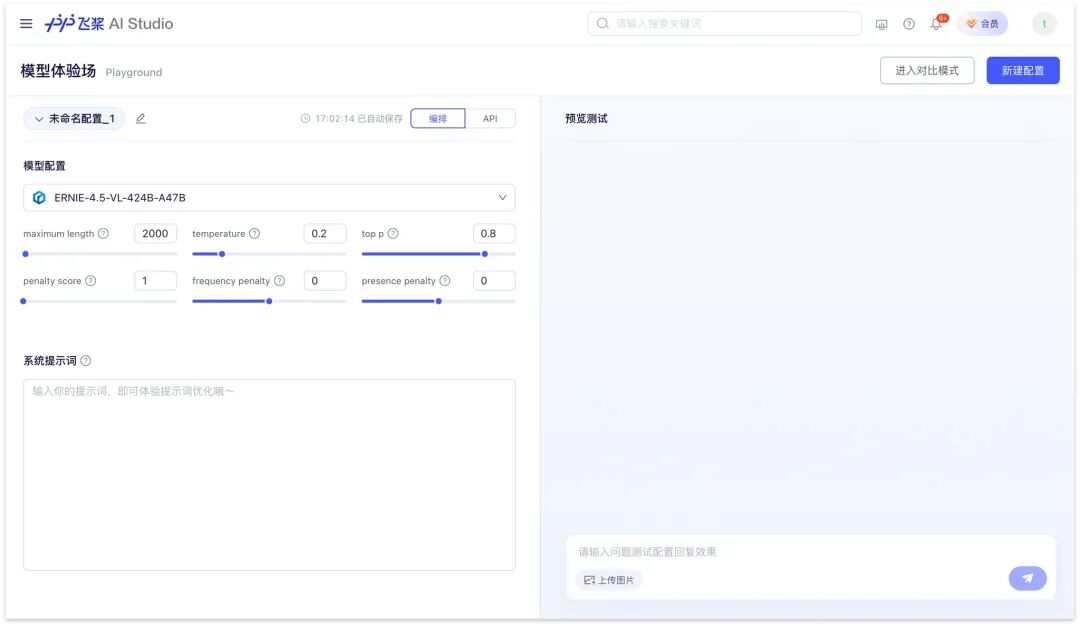Viewport: 1080px width, 626px height.
Task: Send the test message with paper plane
Action: 1027,578
